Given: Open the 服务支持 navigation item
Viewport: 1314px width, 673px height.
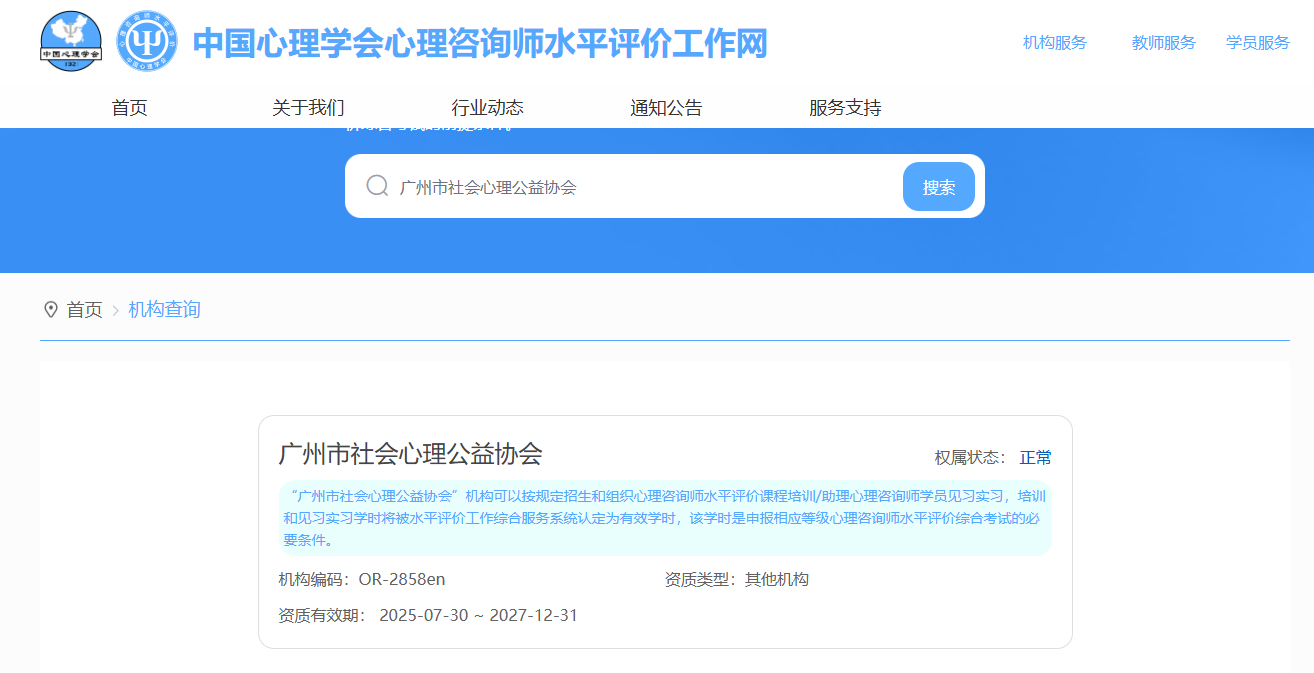Looking at the screenshot, I should 845,108.
